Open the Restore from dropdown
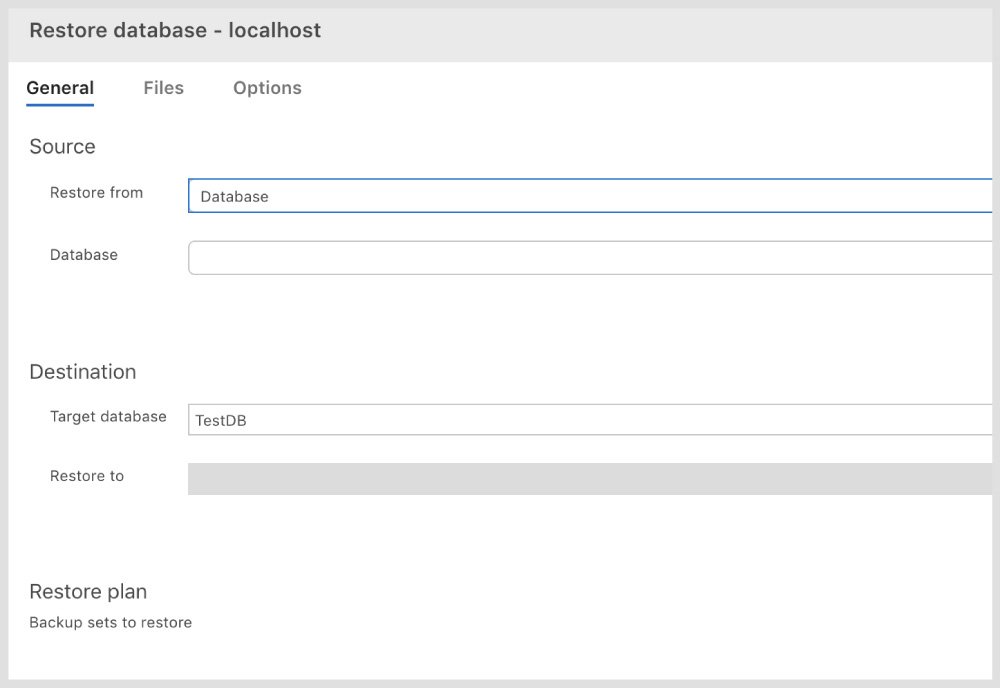This screenshot has width=1000, height=688. 590,196
